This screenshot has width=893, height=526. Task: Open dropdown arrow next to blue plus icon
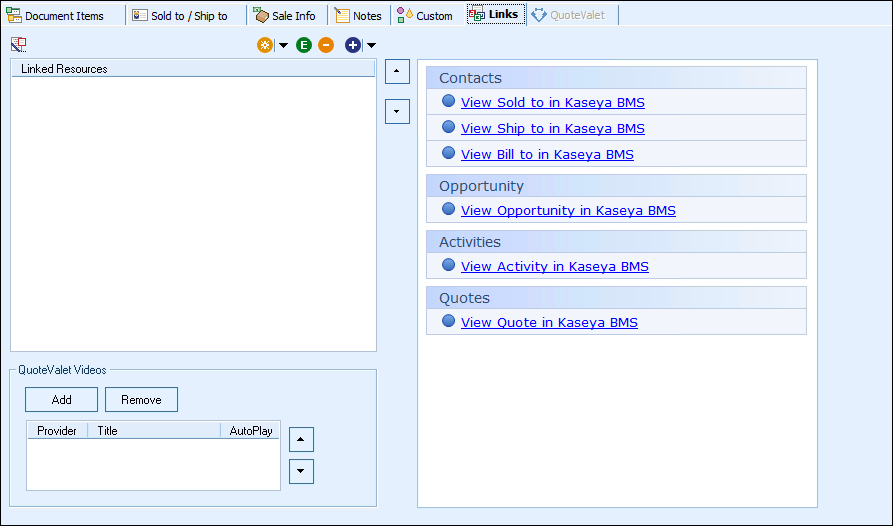tap(371, 45)
